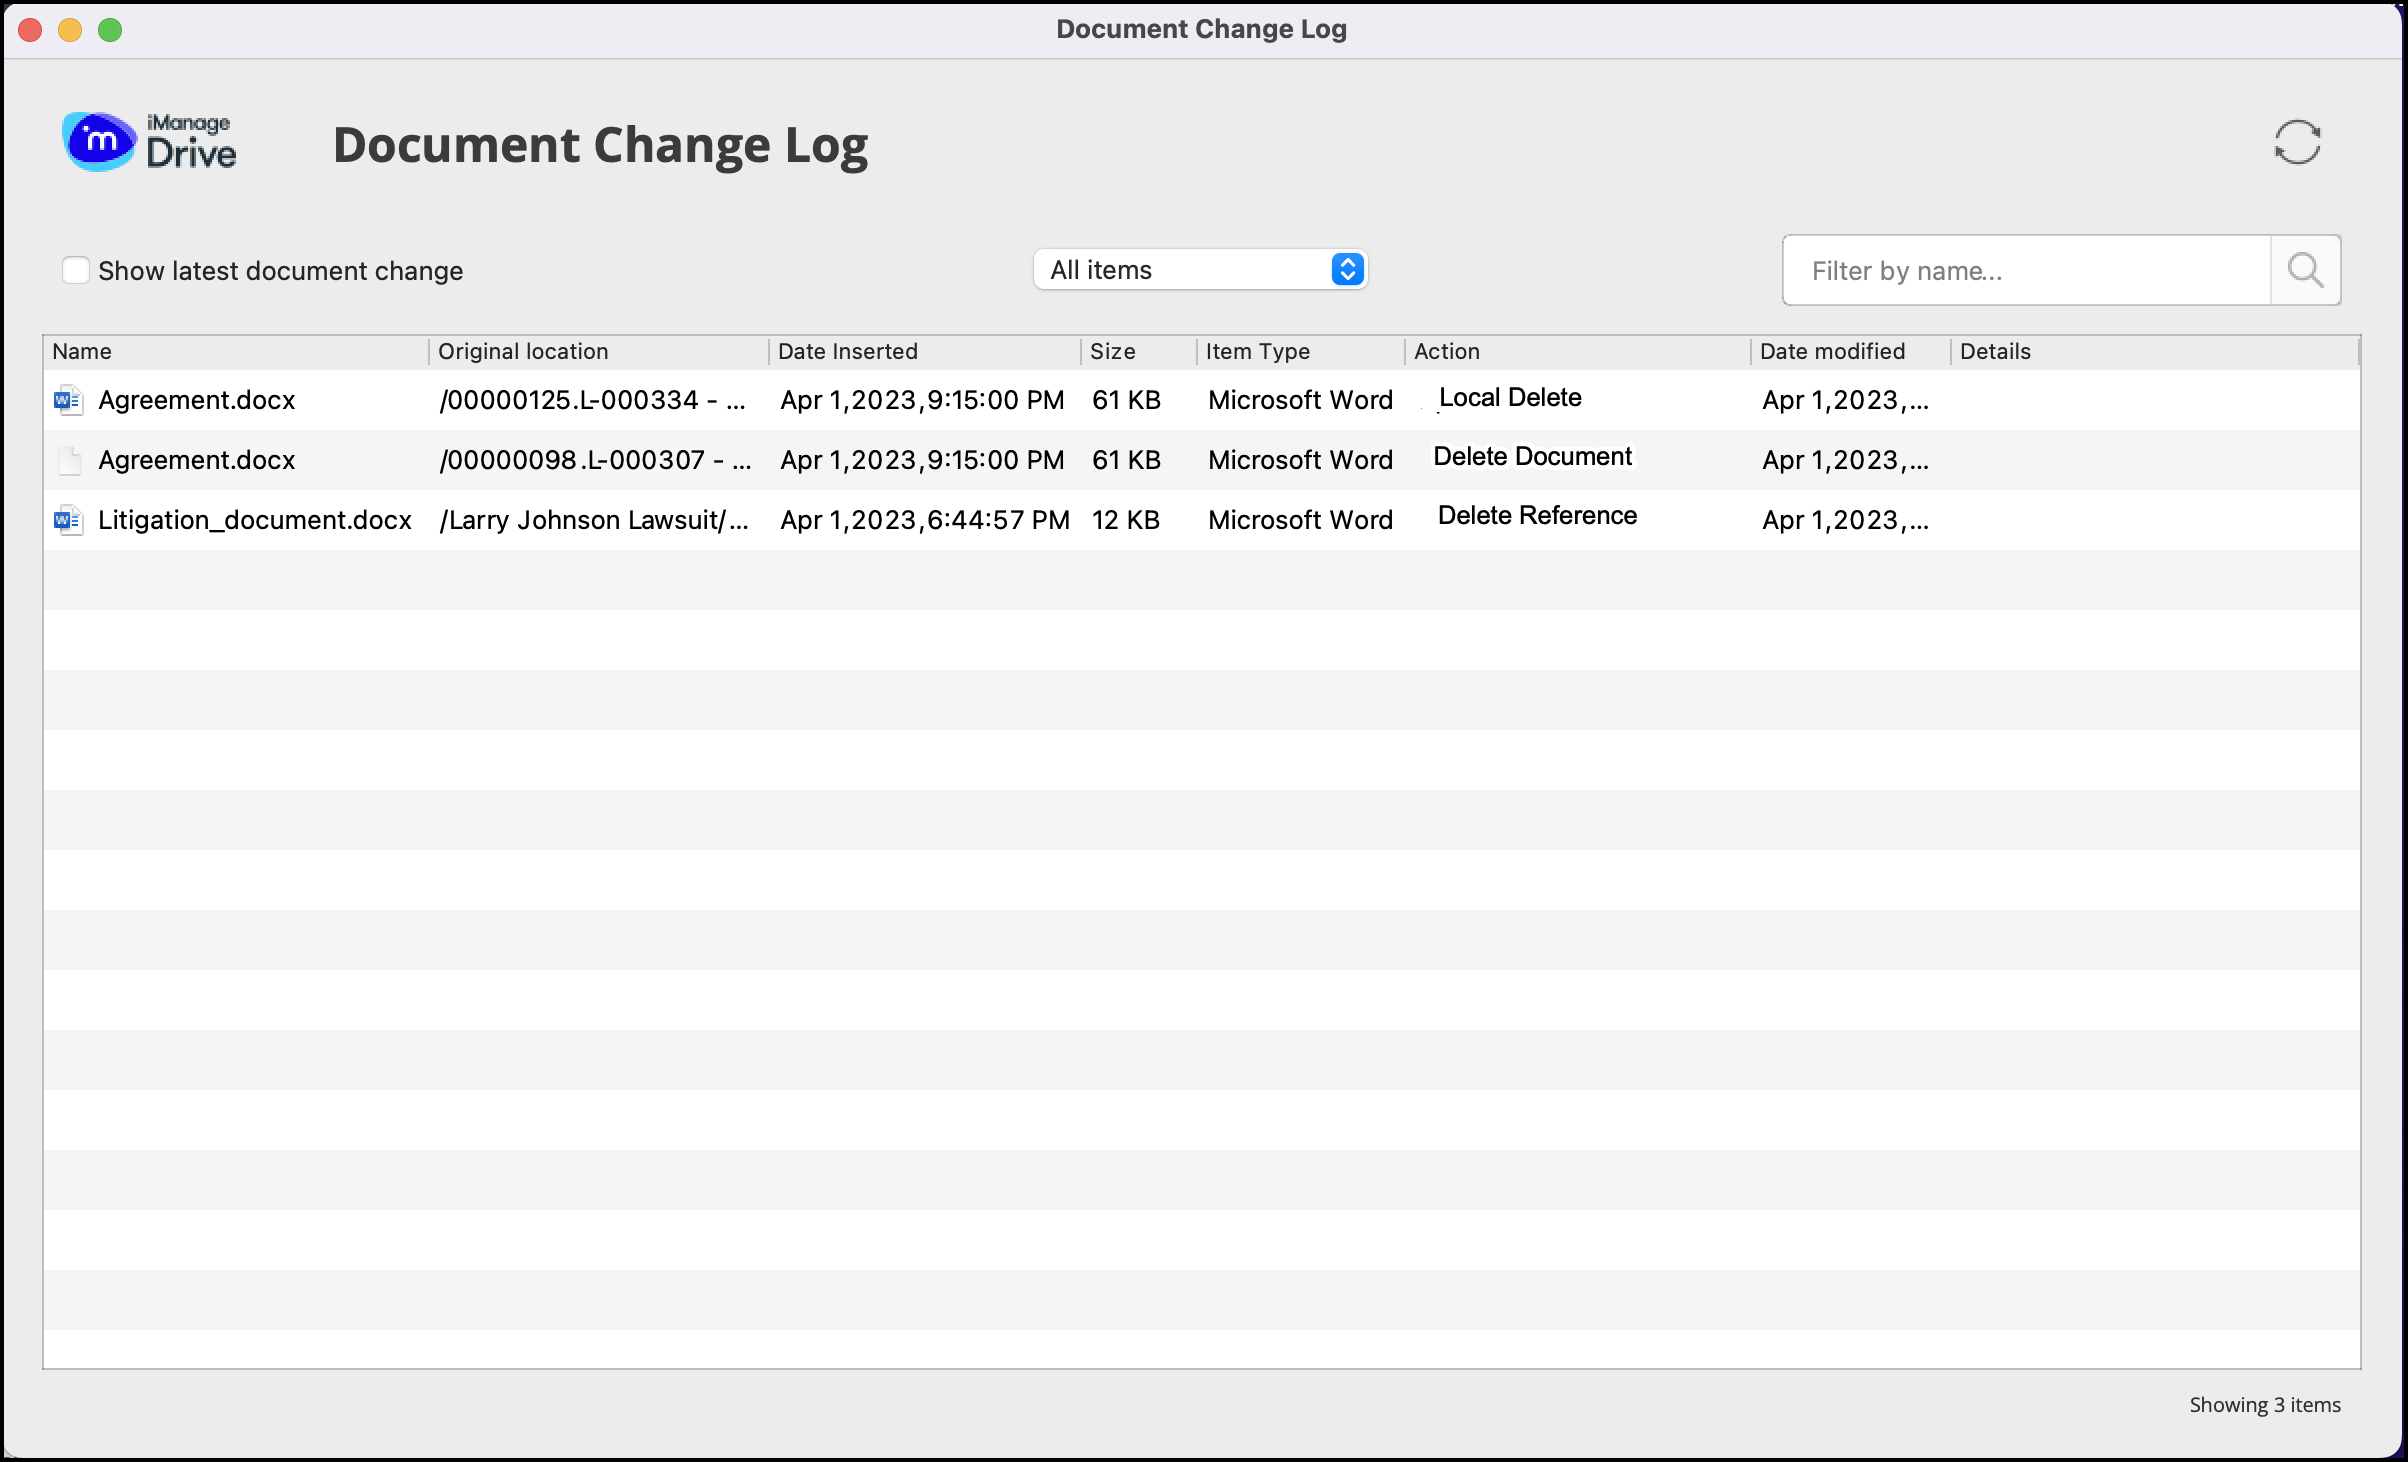Select the Delete Document action row

click(x=1531, y=457)
